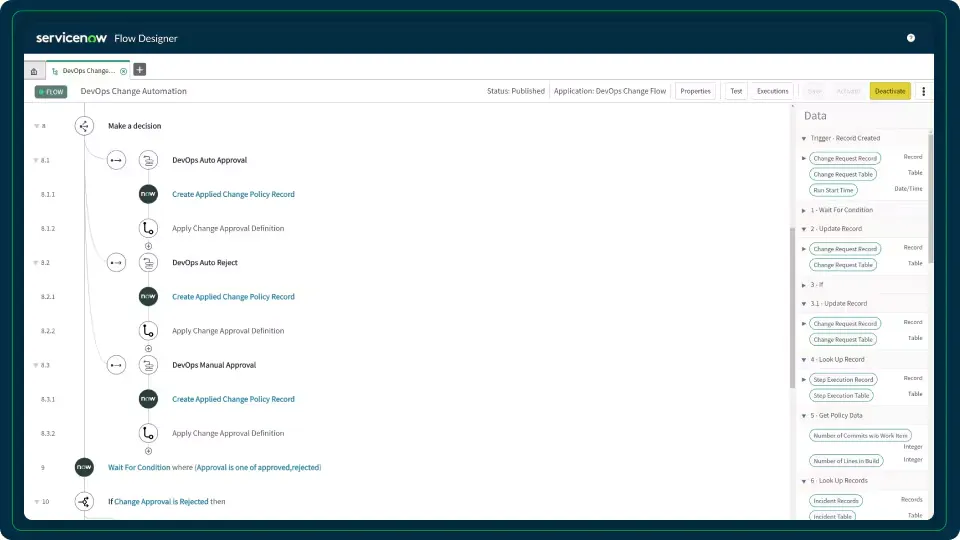Add a new tab with plus button
The image size is (960, 540).
(140, 70)
